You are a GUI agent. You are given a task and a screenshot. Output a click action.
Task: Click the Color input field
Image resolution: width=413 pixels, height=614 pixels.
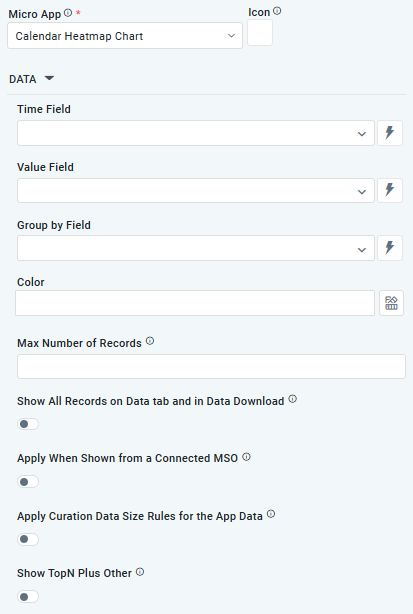tap(195, 303)
